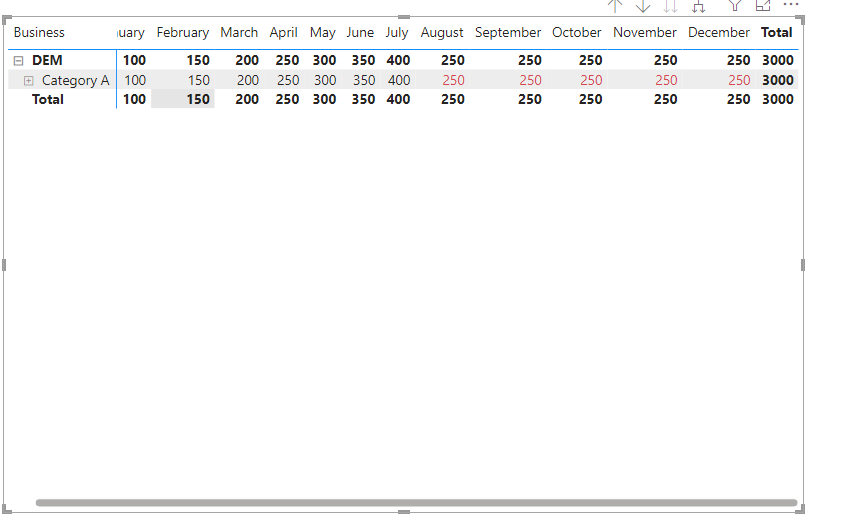Collapse the DEM row
Viewport: 848px width, 518px height.
18,61
